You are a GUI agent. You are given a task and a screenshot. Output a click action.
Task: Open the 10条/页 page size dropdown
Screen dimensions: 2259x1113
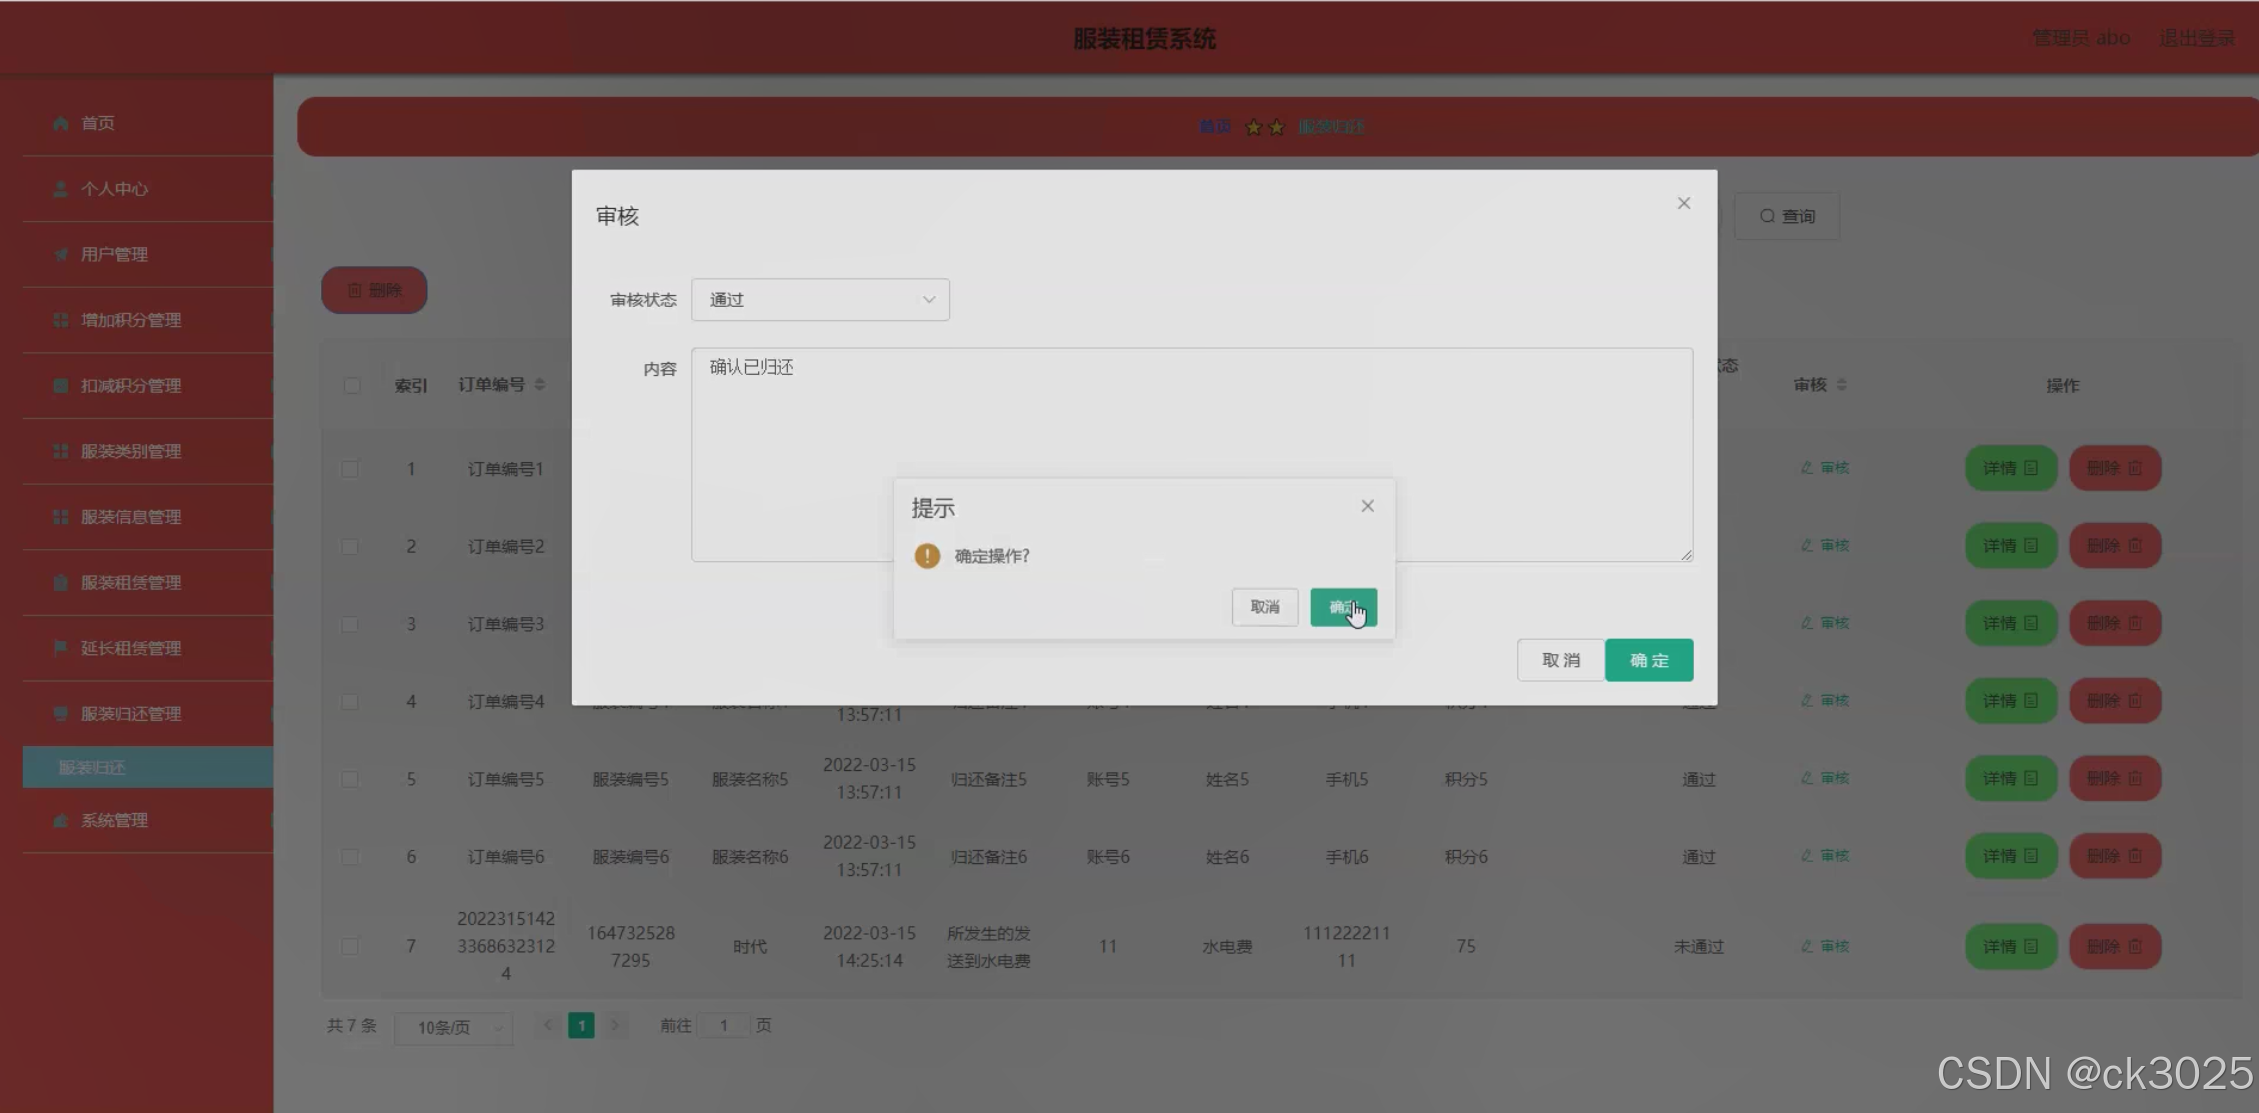[x=454, y=1027]
